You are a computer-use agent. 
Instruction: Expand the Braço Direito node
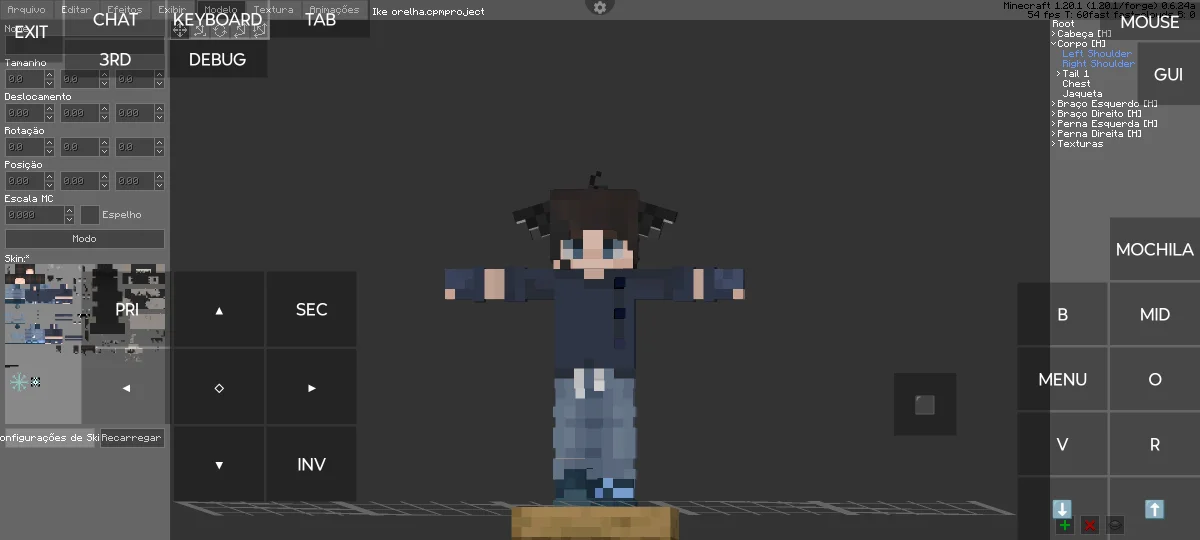[x=1054, y=114]
